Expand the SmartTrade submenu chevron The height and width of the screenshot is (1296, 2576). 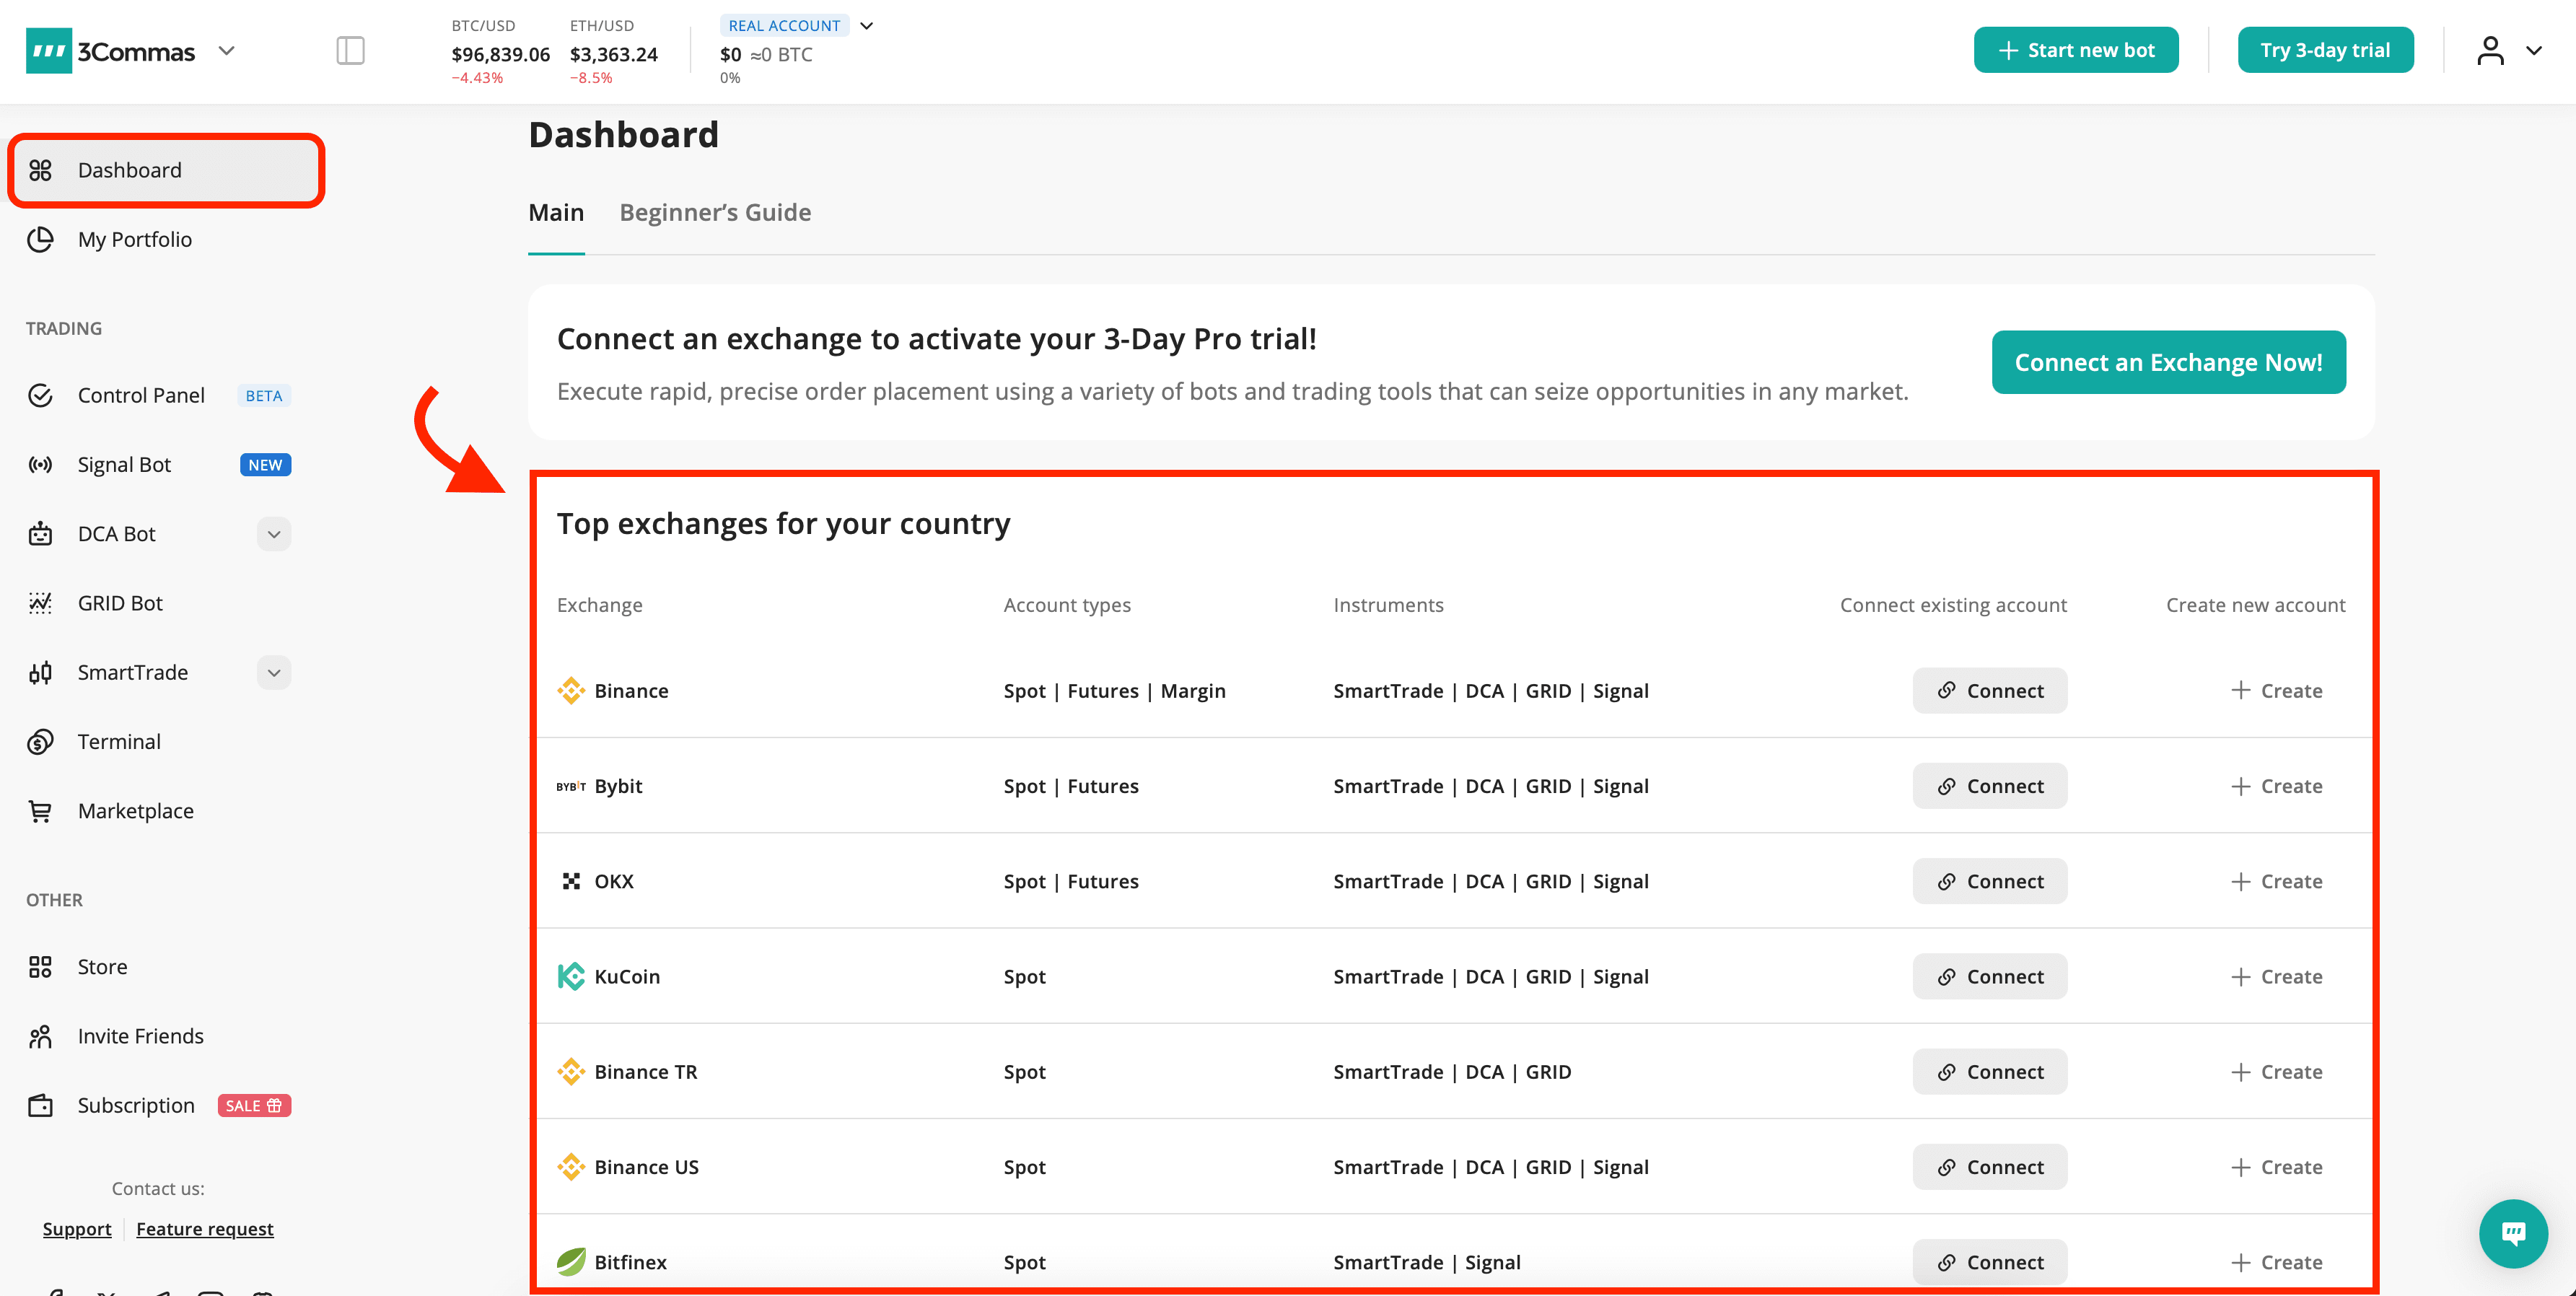point(274,672)
